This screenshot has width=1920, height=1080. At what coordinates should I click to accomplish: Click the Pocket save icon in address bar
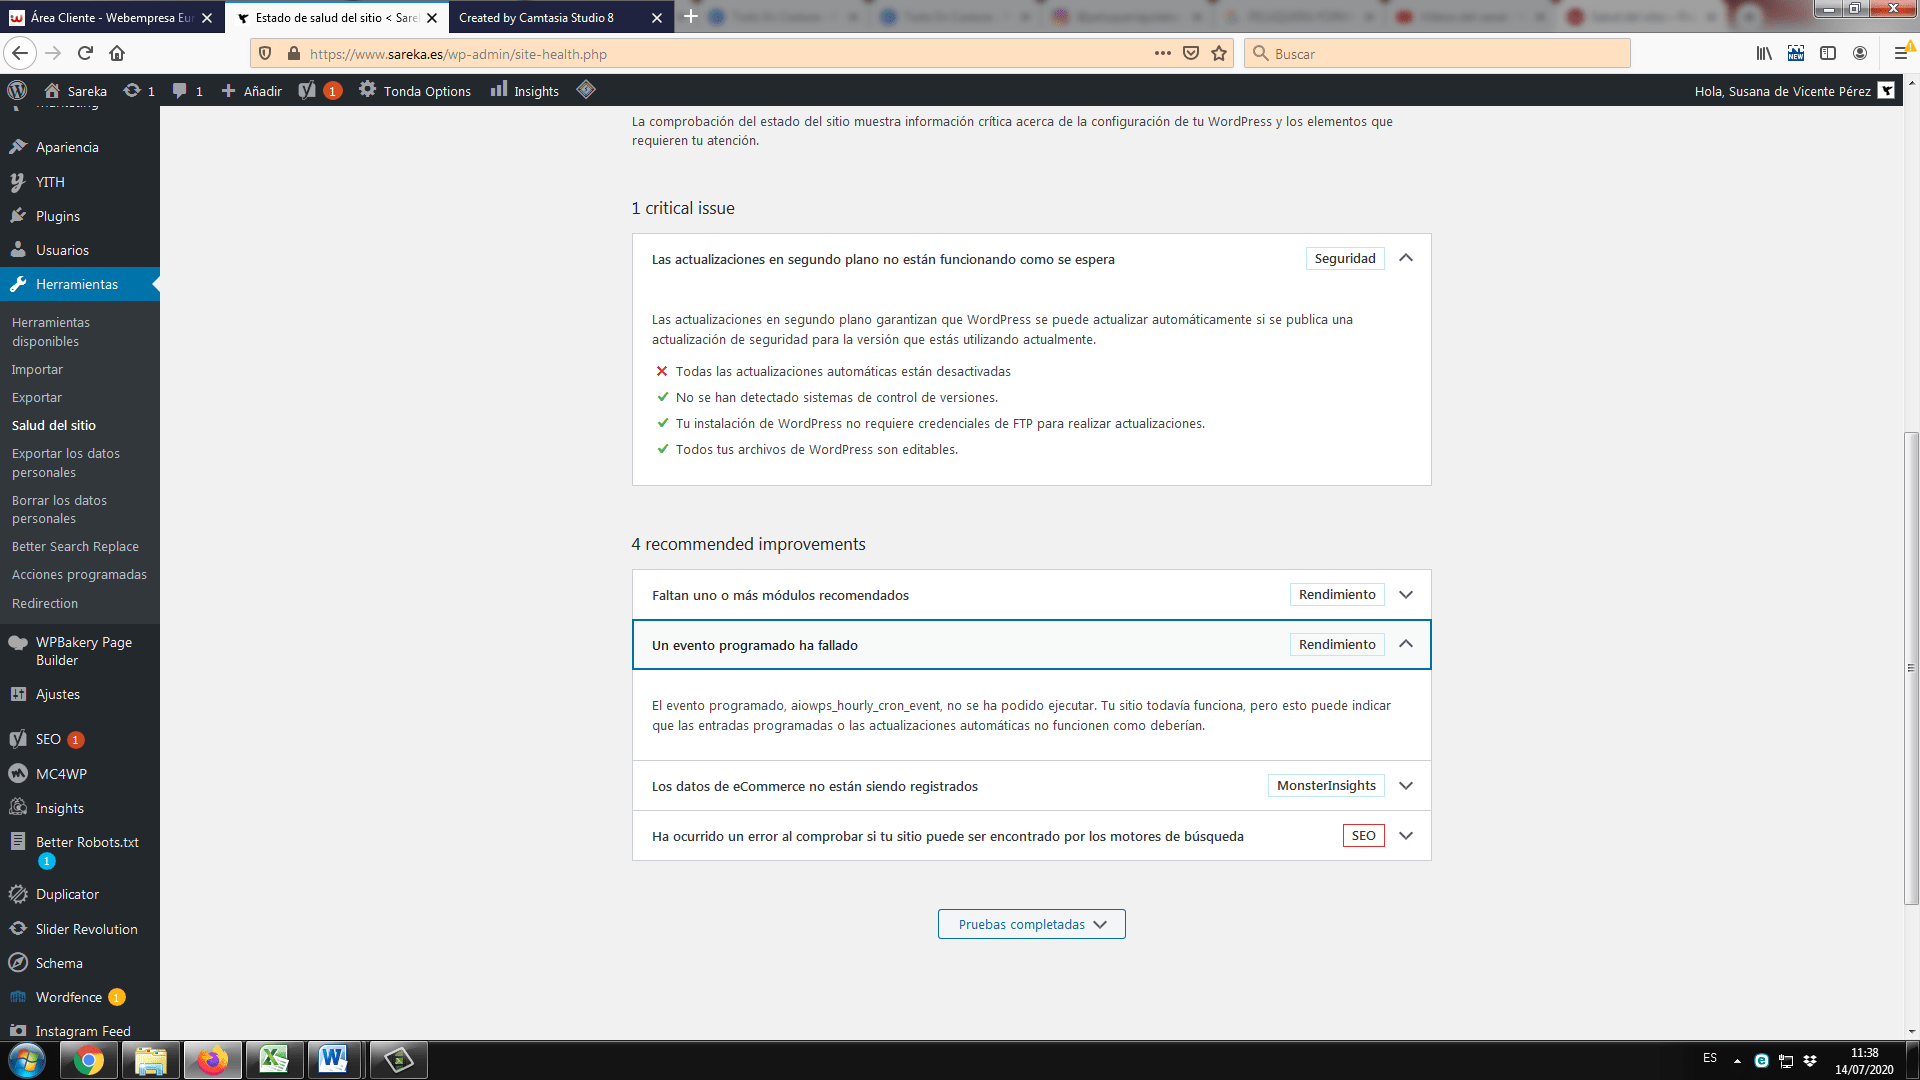point(1191,53)
